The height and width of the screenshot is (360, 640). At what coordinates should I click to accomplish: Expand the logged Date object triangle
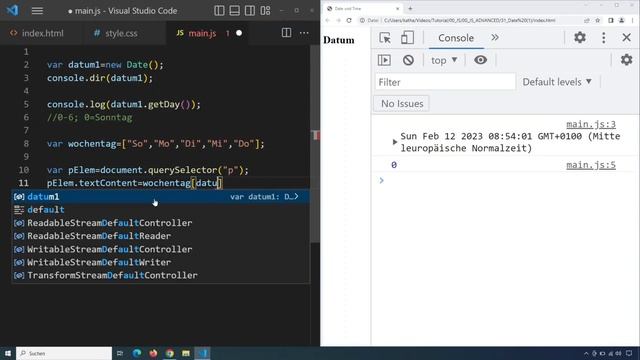(x=394, y=142)
